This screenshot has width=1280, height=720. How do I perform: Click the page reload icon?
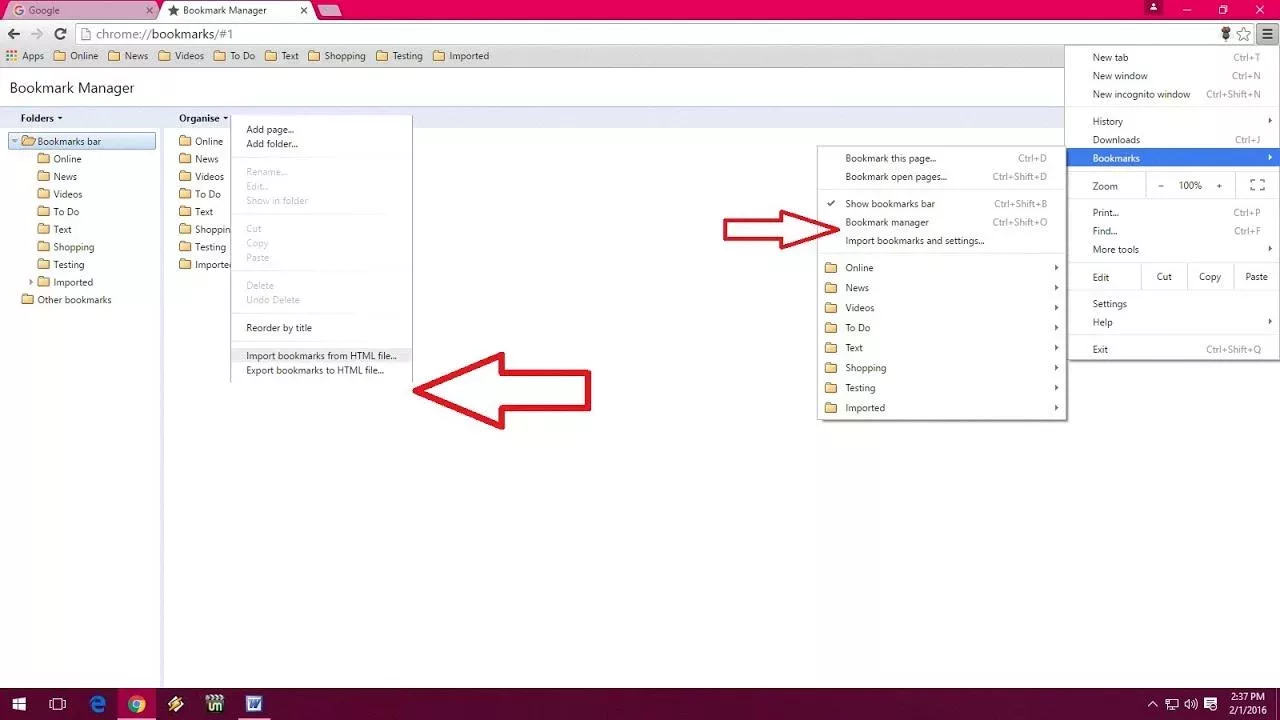60,33
